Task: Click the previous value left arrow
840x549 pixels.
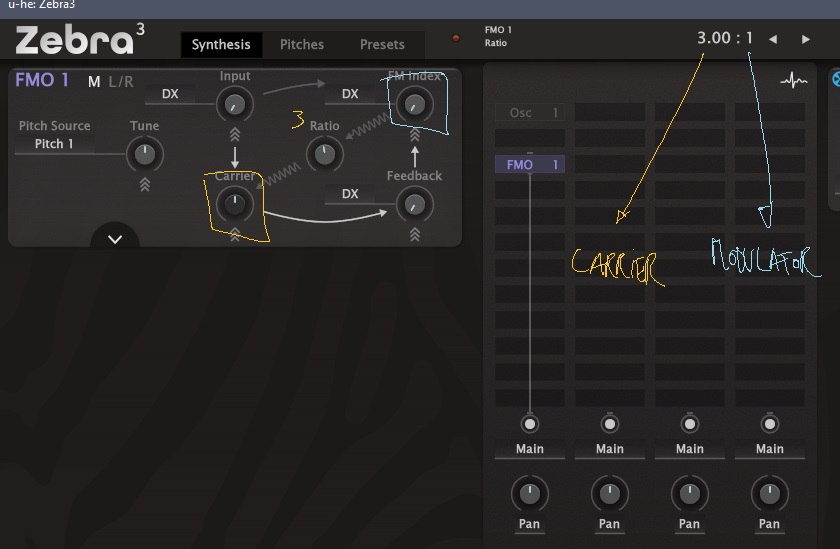Action: (x=773, y=39)
